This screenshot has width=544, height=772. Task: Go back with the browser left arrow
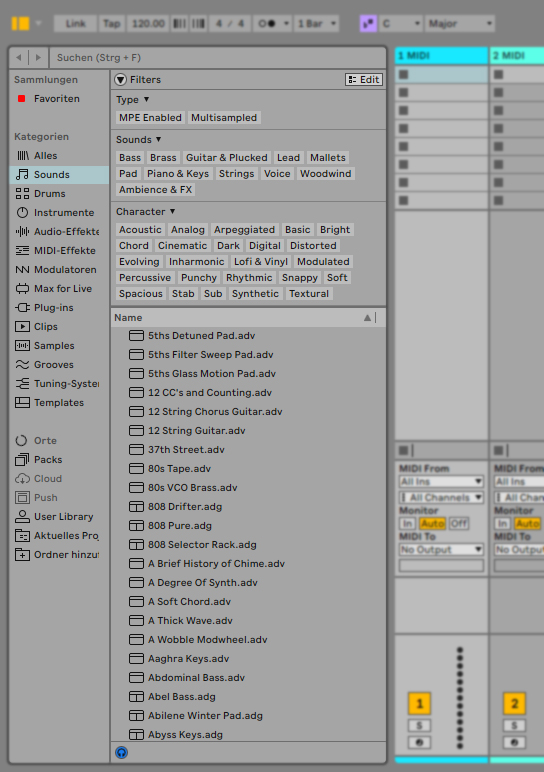(x=19, y=58)
